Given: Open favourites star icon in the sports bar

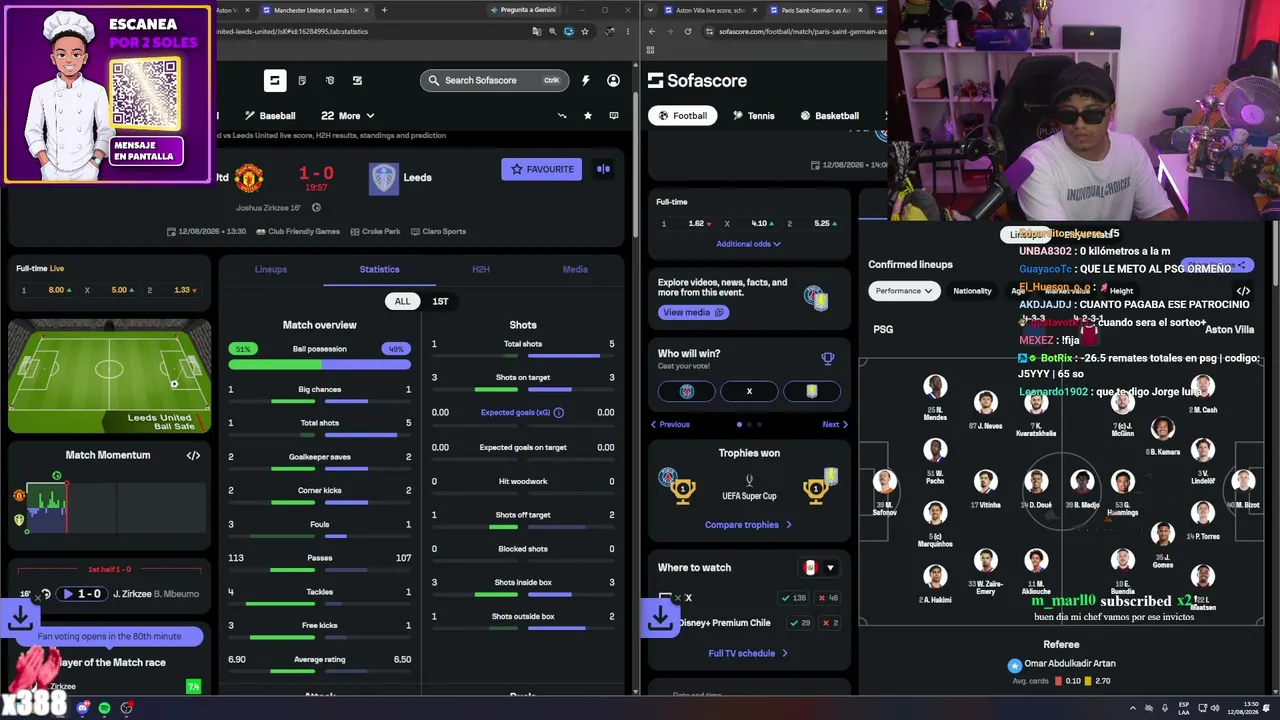Looking at the screenshot, I should coord(588,116).
